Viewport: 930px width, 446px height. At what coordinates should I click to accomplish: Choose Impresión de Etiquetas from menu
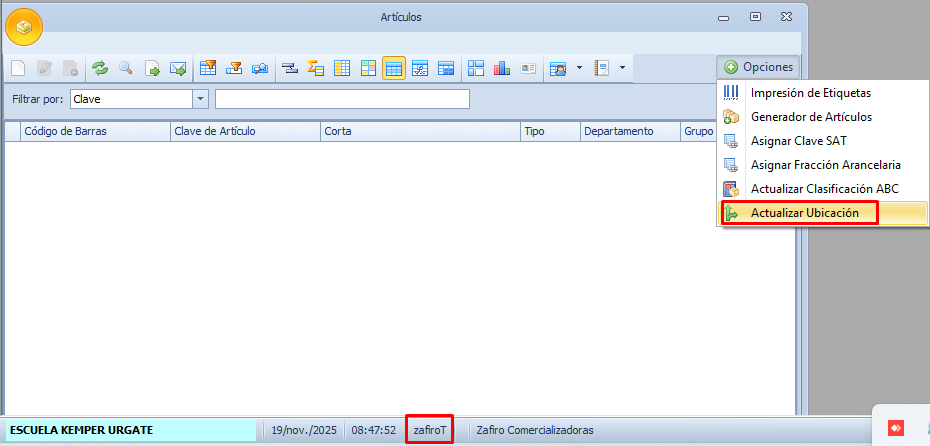click(x=810, y=93)
